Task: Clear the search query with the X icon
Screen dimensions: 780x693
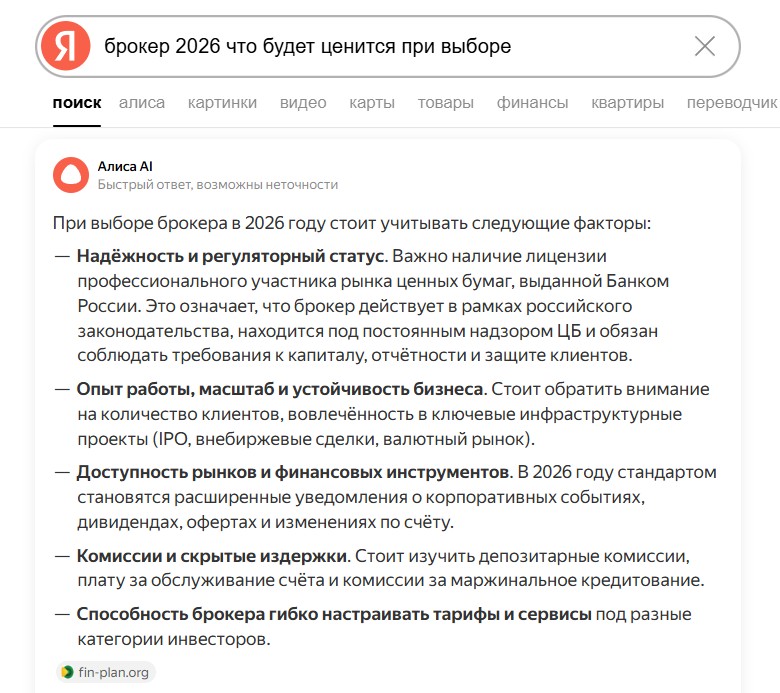Action: pyautogui.click(x=704, y=47)
